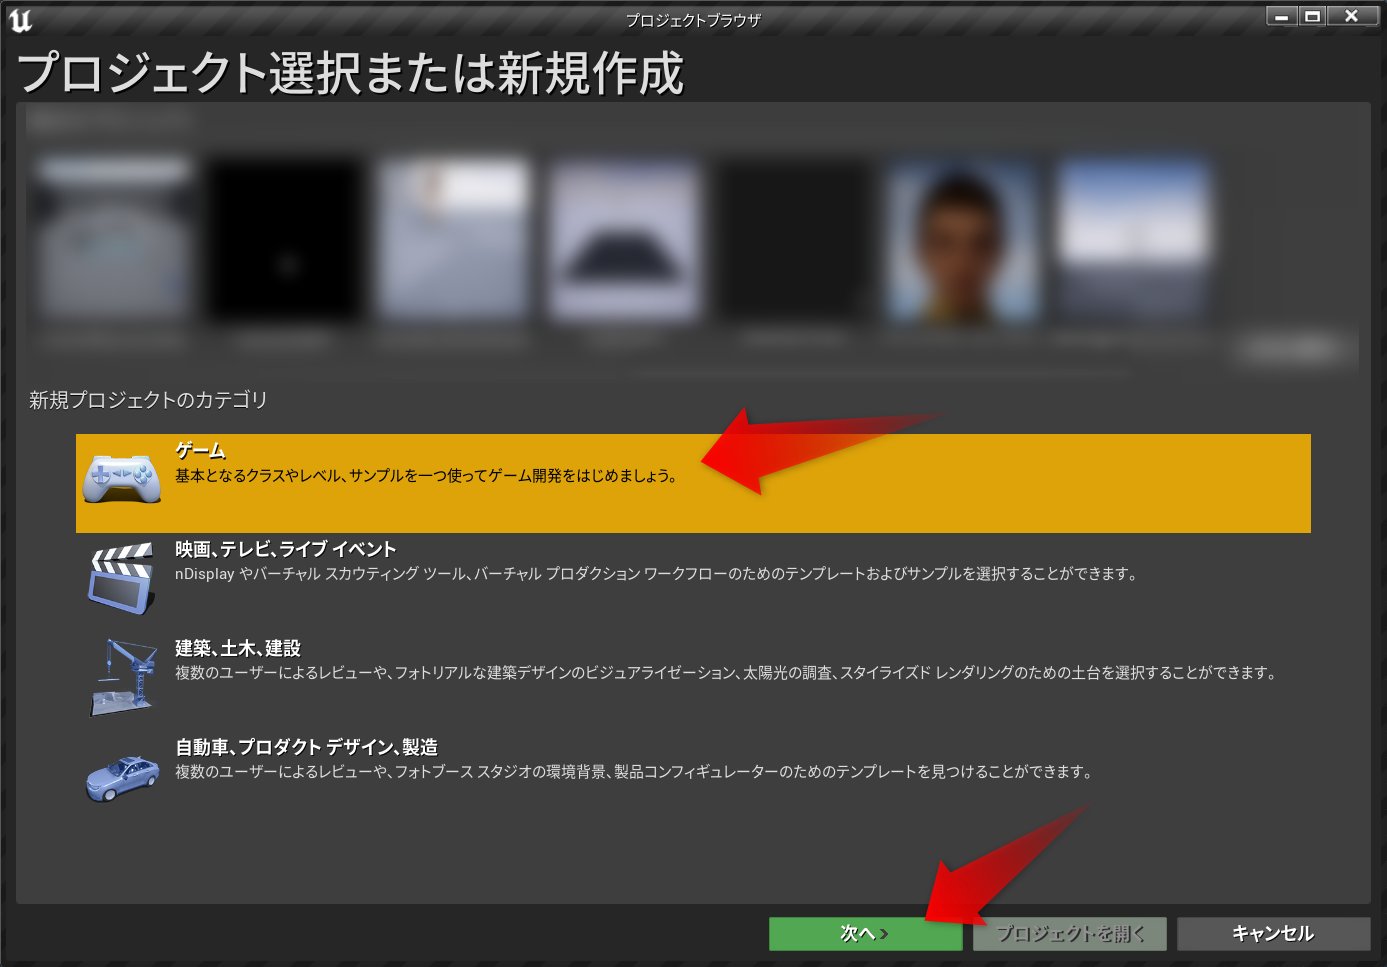The height and width of the screenshot is (967, 1387).
Task: Click the Unreal Engine logo in title bar
Action: 20,16
